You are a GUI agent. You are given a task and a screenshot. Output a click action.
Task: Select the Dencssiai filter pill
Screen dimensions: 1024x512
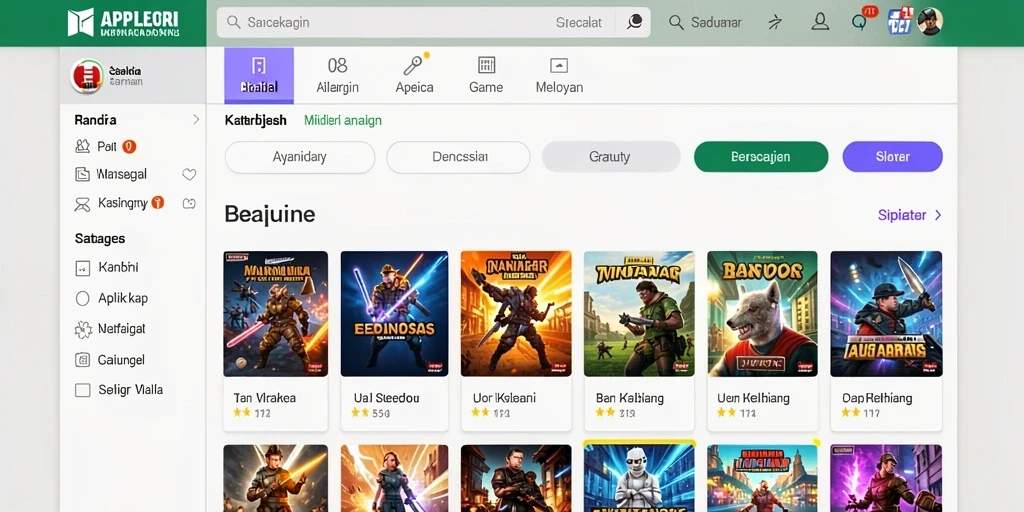tap(458, 157)
